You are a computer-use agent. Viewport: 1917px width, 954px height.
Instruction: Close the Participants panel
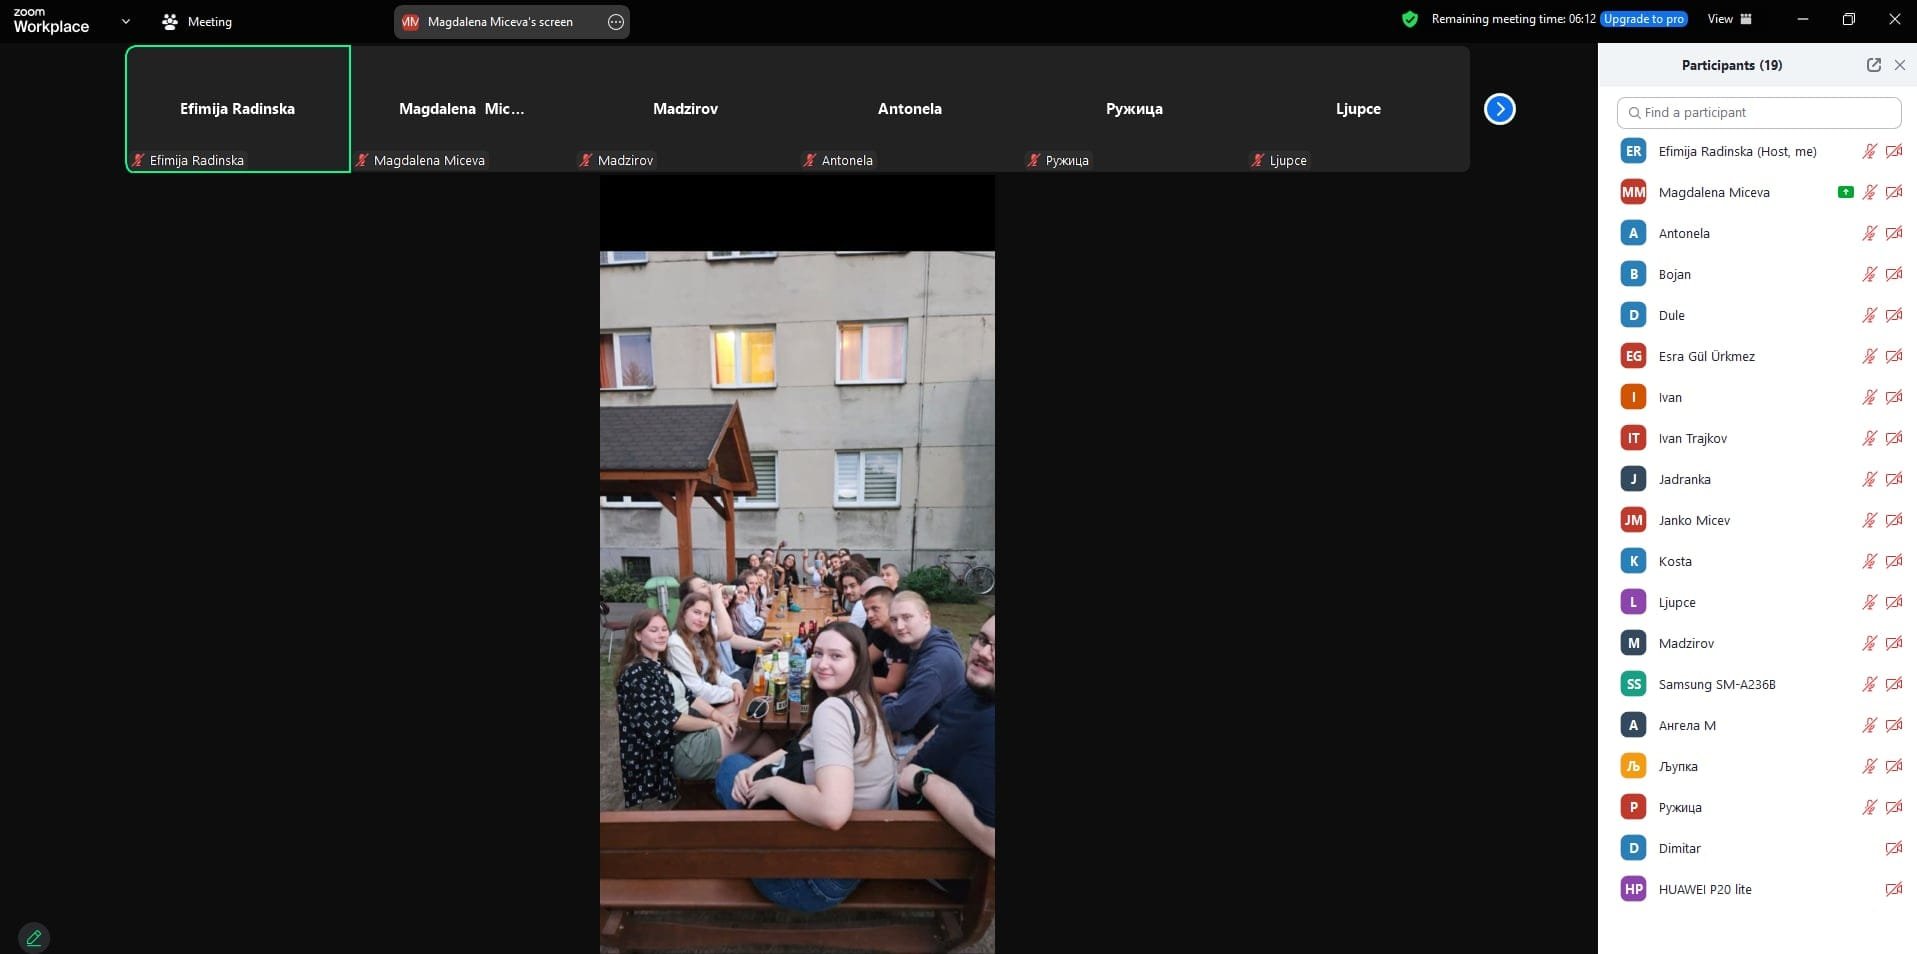click(x=1899, y=65)
